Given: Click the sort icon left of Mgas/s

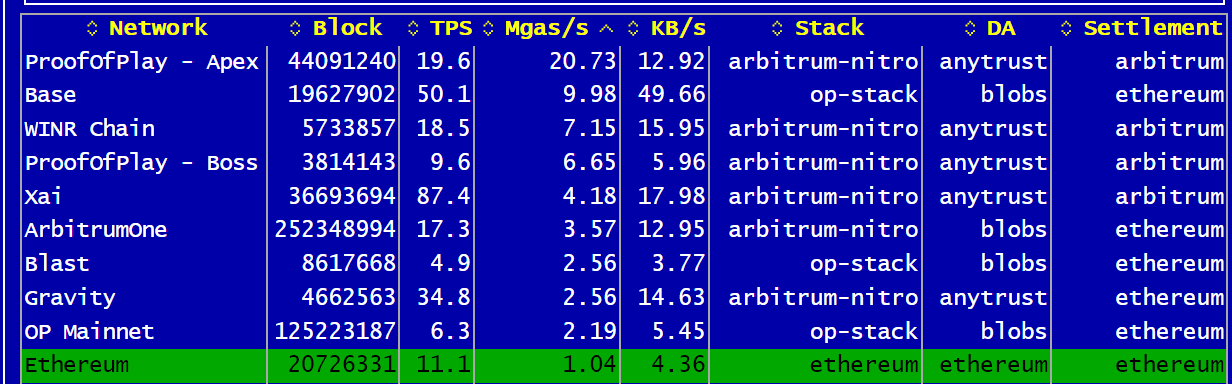Looking at the screenshot, I should [489, 28].
